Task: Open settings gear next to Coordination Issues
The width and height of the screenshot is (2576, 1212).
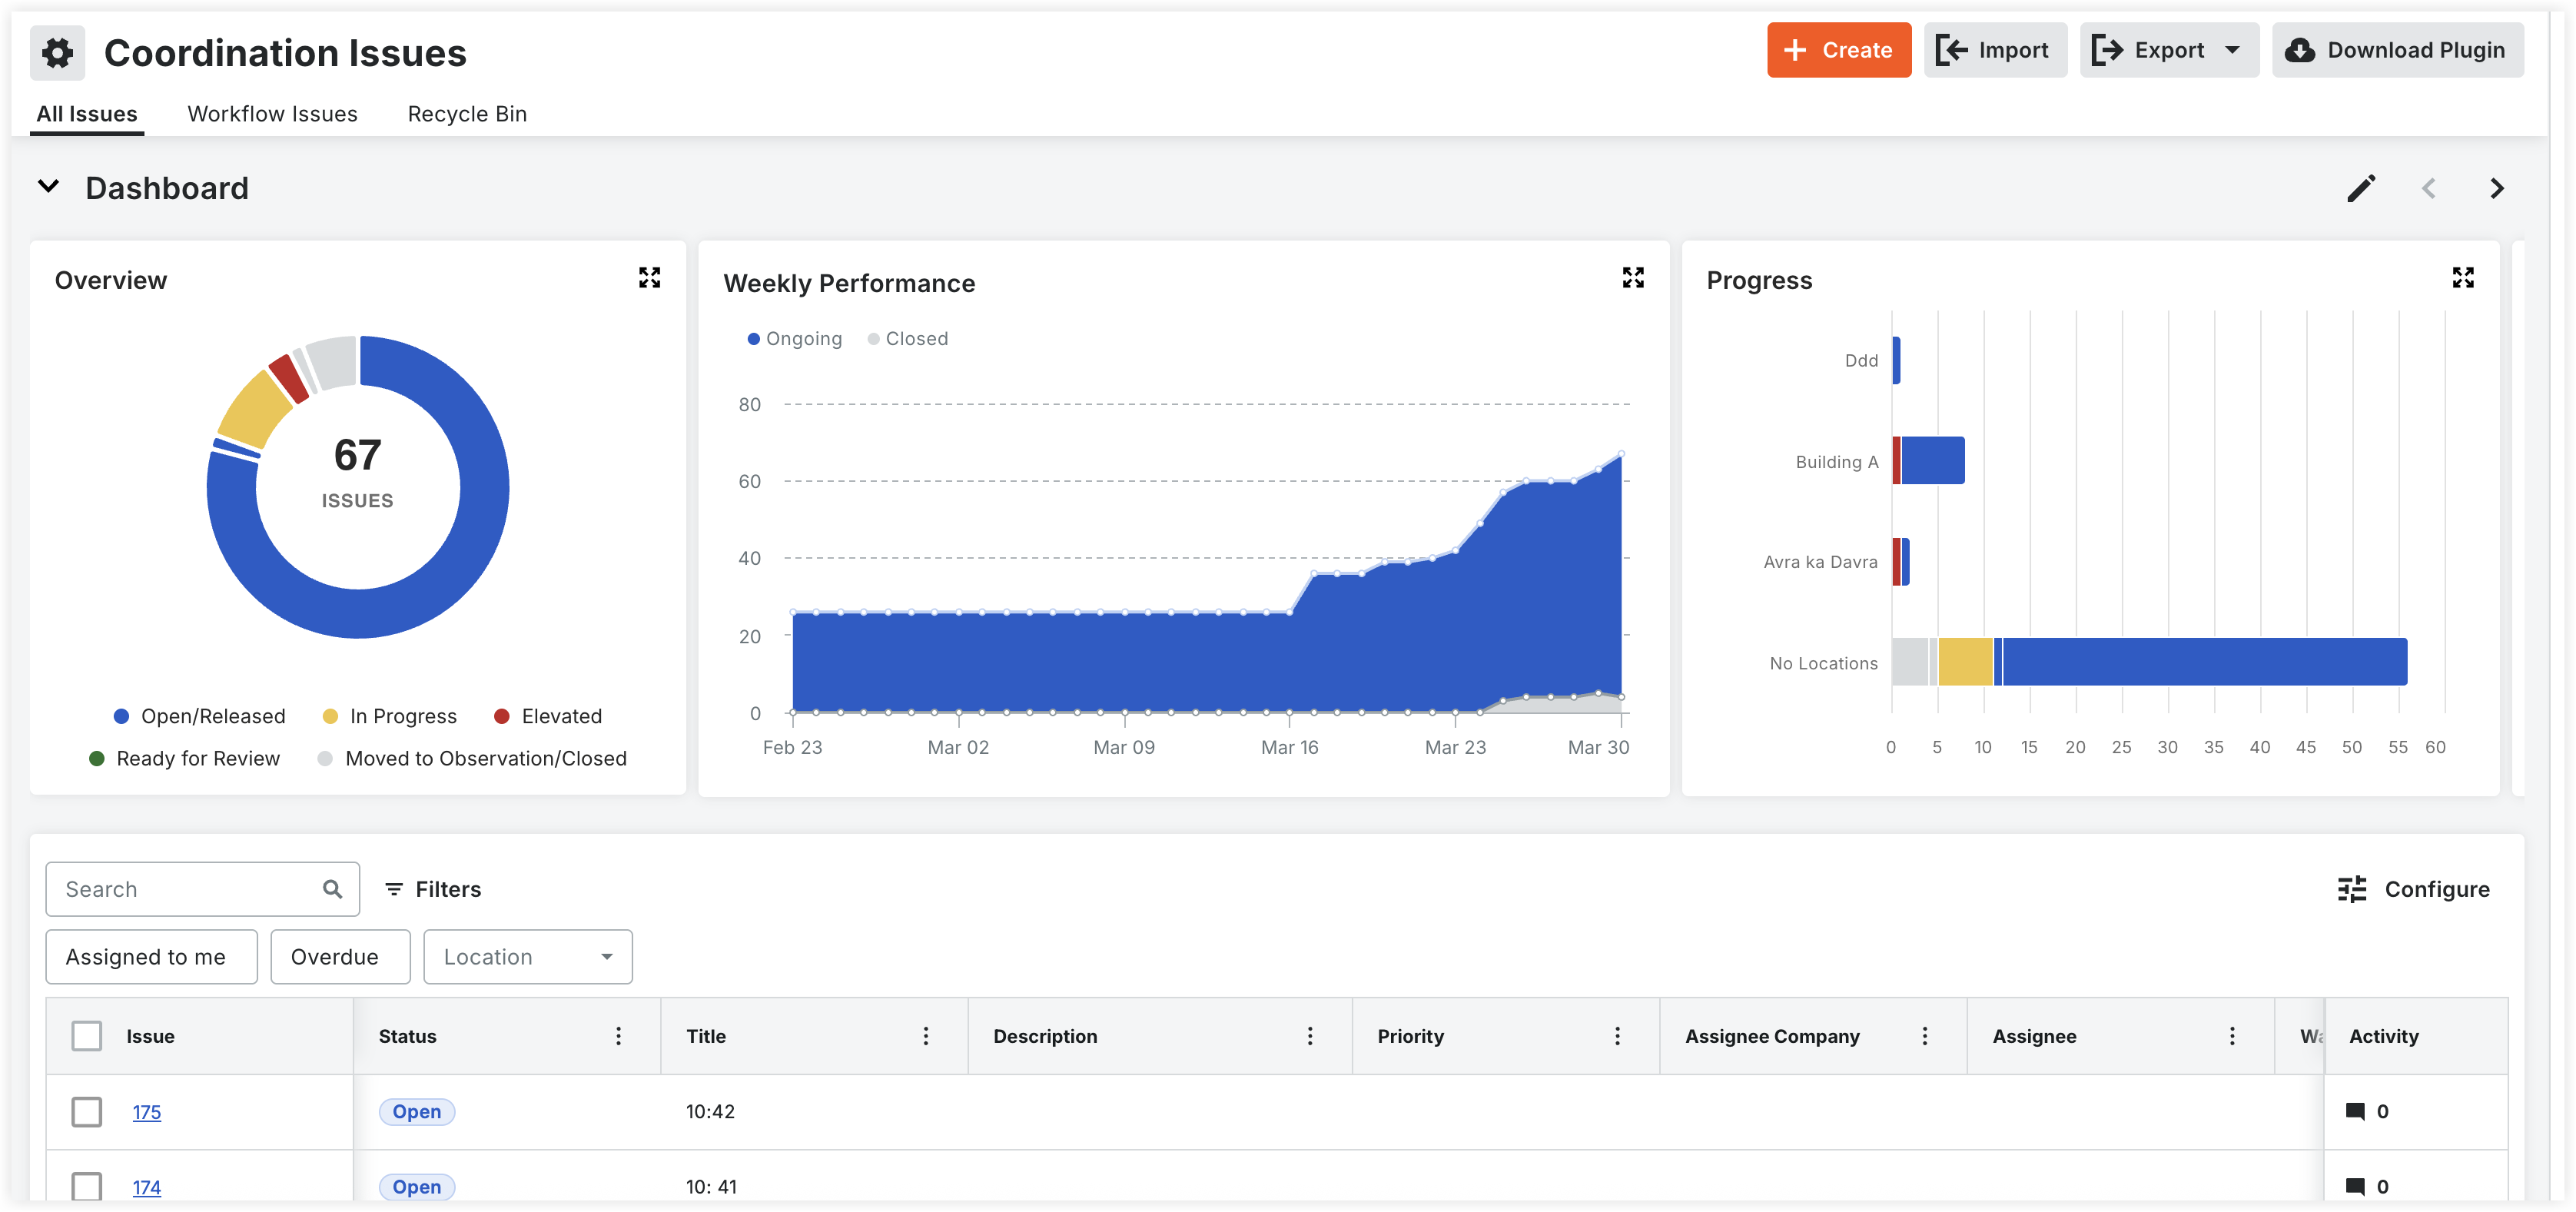Action: coord(58,52)
